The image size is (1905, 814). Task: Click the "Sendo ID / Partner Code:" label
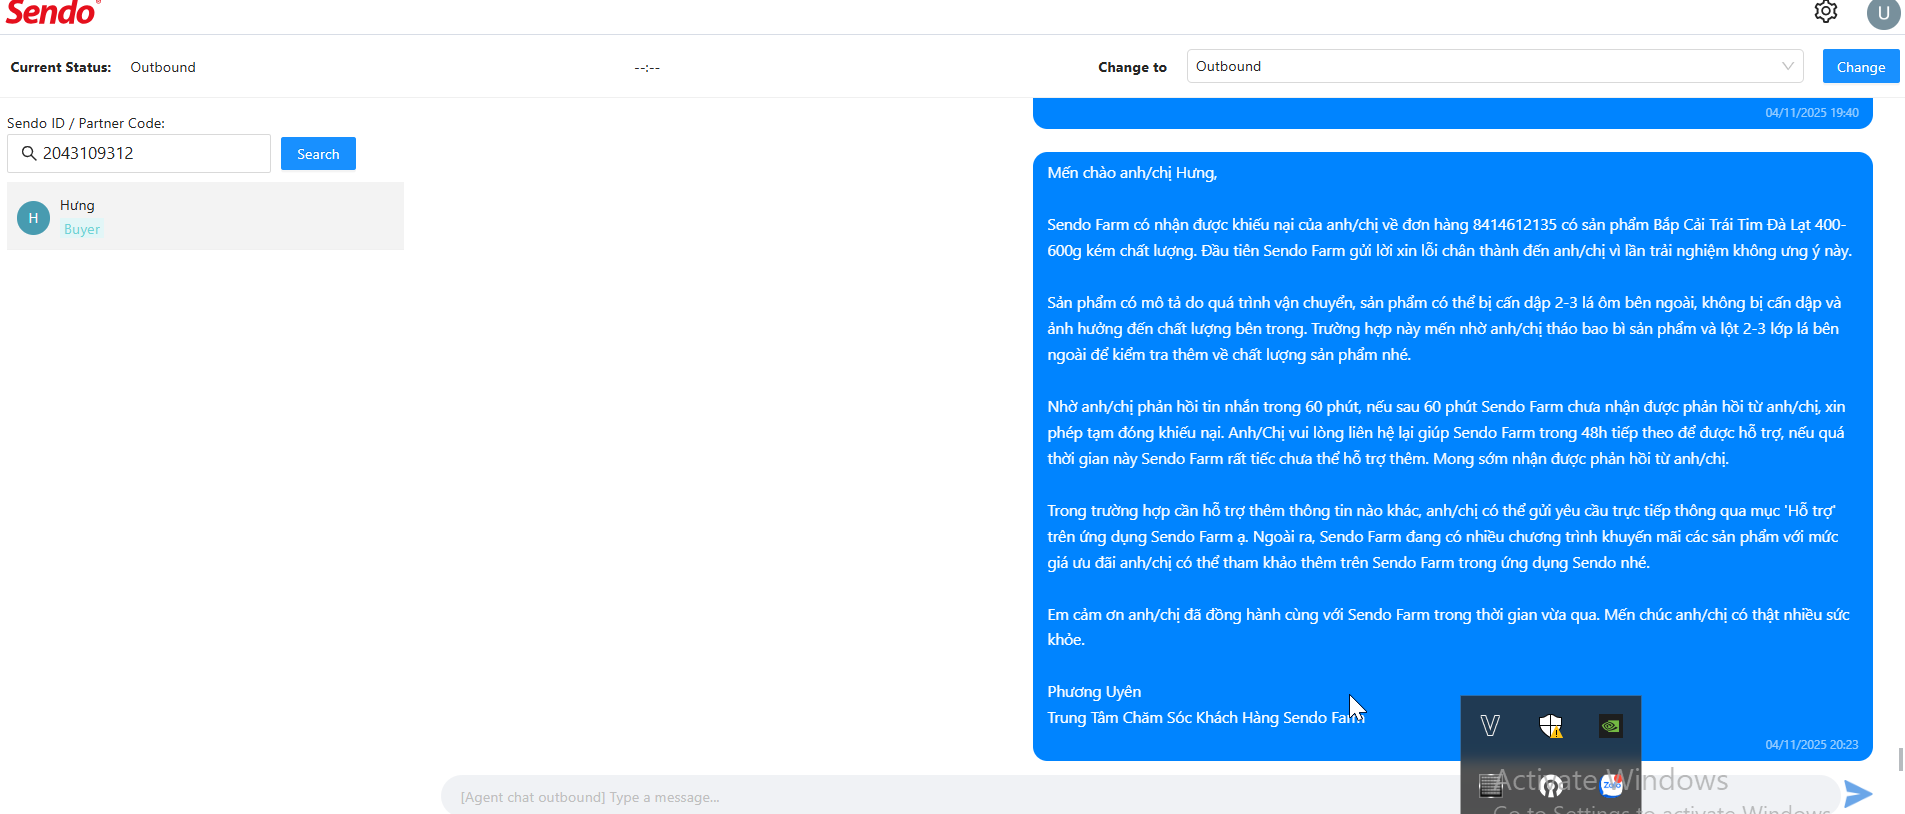[86, 123]
